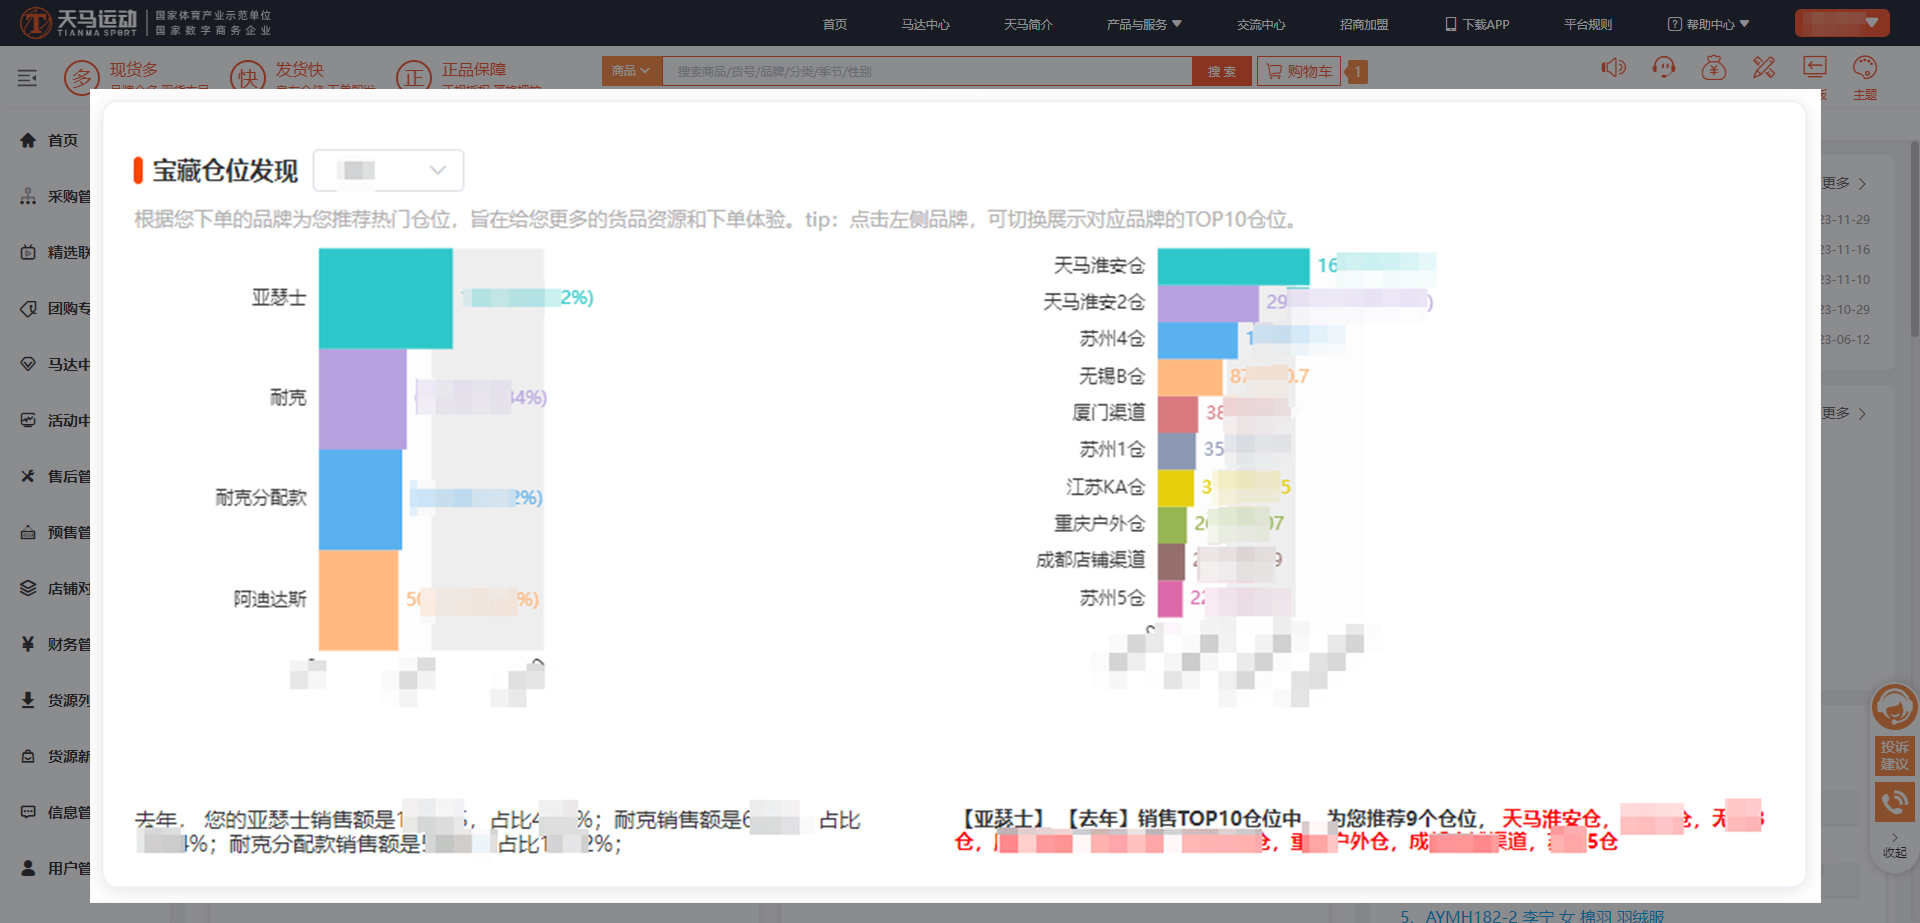Click the 用户管 user icon in sidebar
The width and height of the screenshot is (1920, 923).
pyautogui.click(x=28, y=868)
